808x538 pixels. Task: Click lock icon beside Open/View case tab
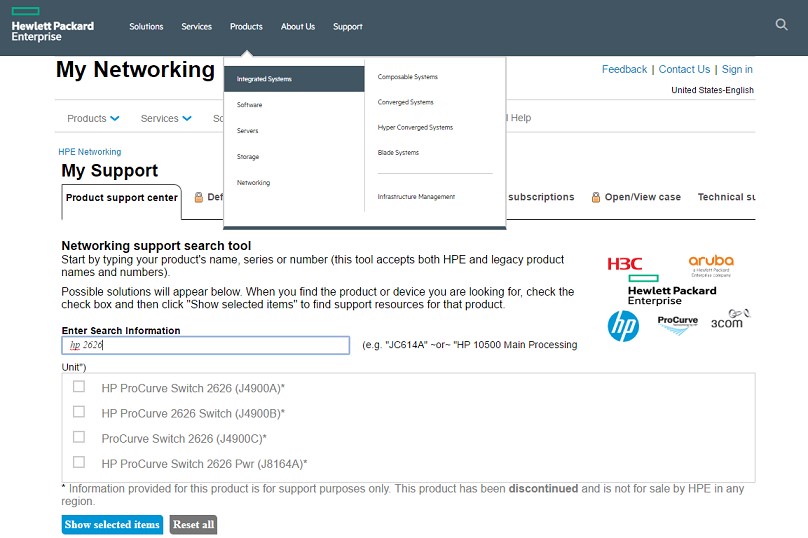pyautogui.click(x=596, y=197)
